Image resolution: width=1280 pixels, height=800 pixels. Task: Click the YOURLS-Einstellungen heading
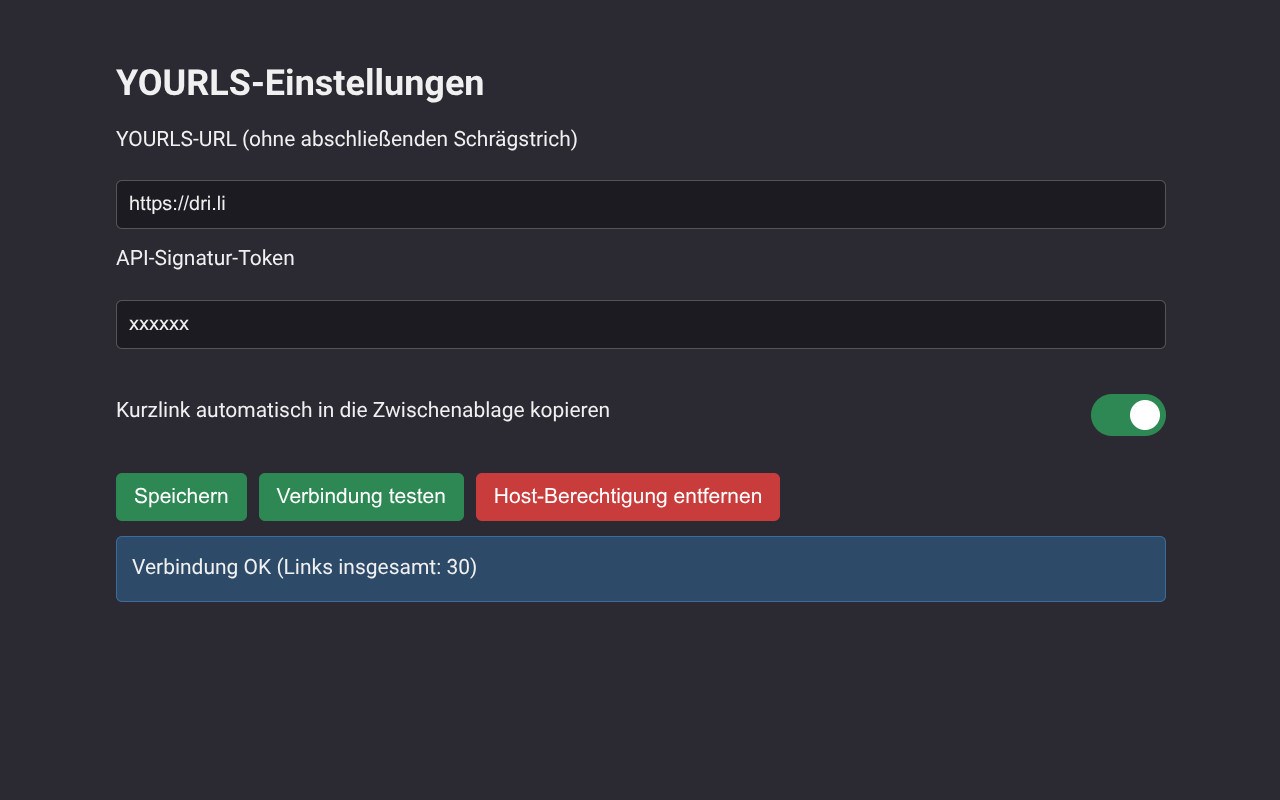pyautogui.click(x=300, y=83)
